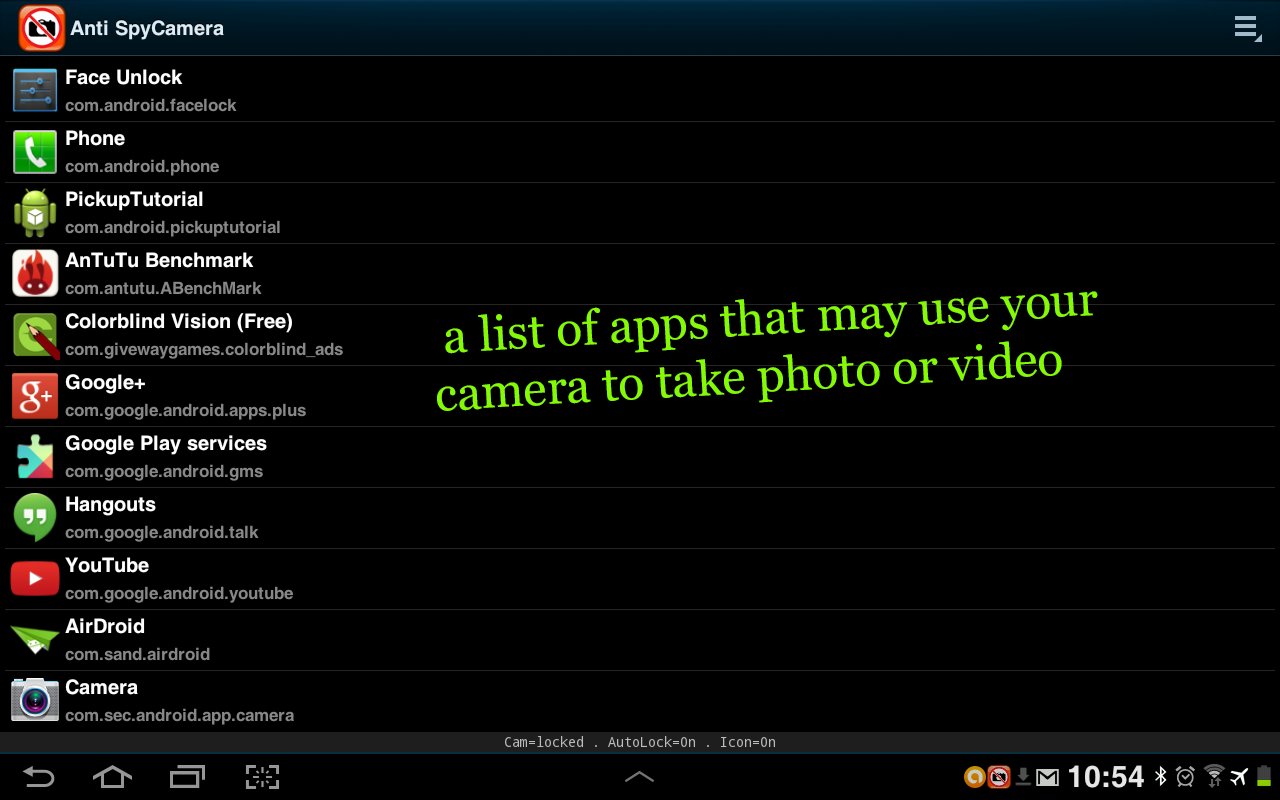Expand the center up-chevron in the navigation bar
The image size is (1280, 800).
[x=639, y=777]
